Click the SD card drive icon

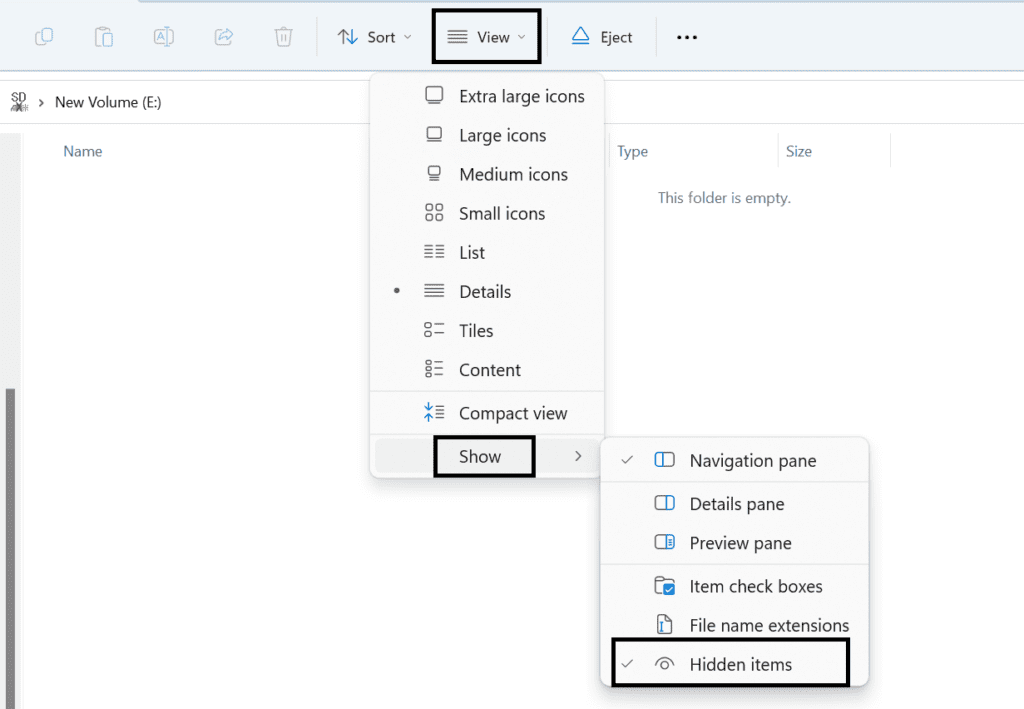[19, 102]
